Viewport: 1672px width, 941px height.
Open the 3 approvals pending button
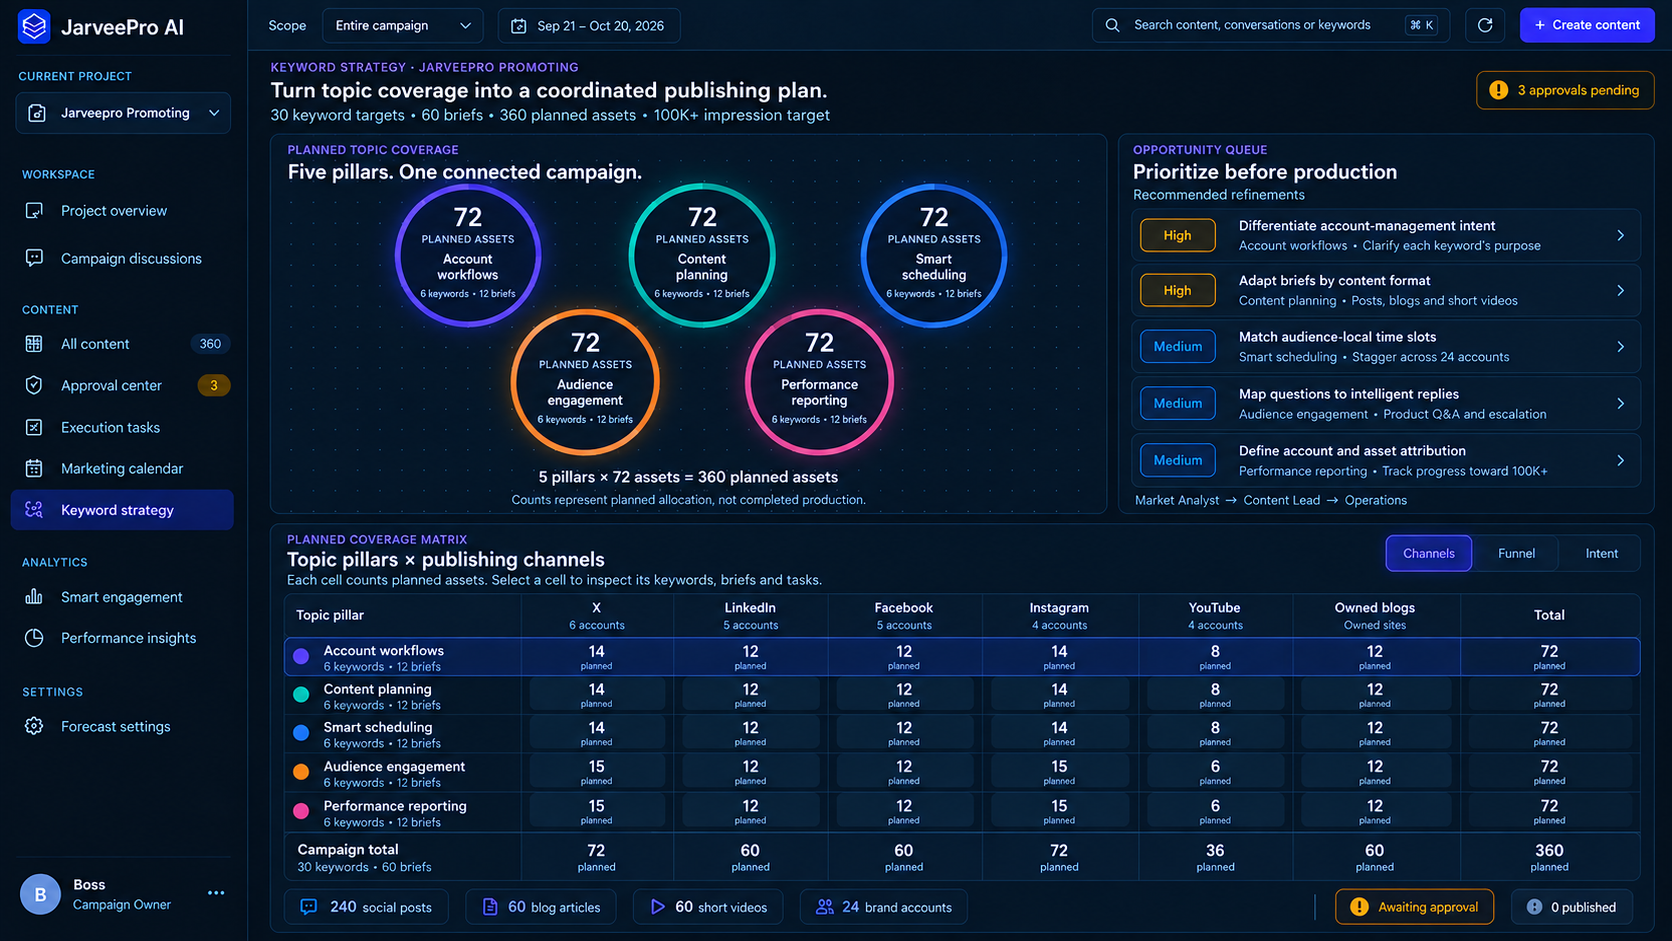(1565, 90)
